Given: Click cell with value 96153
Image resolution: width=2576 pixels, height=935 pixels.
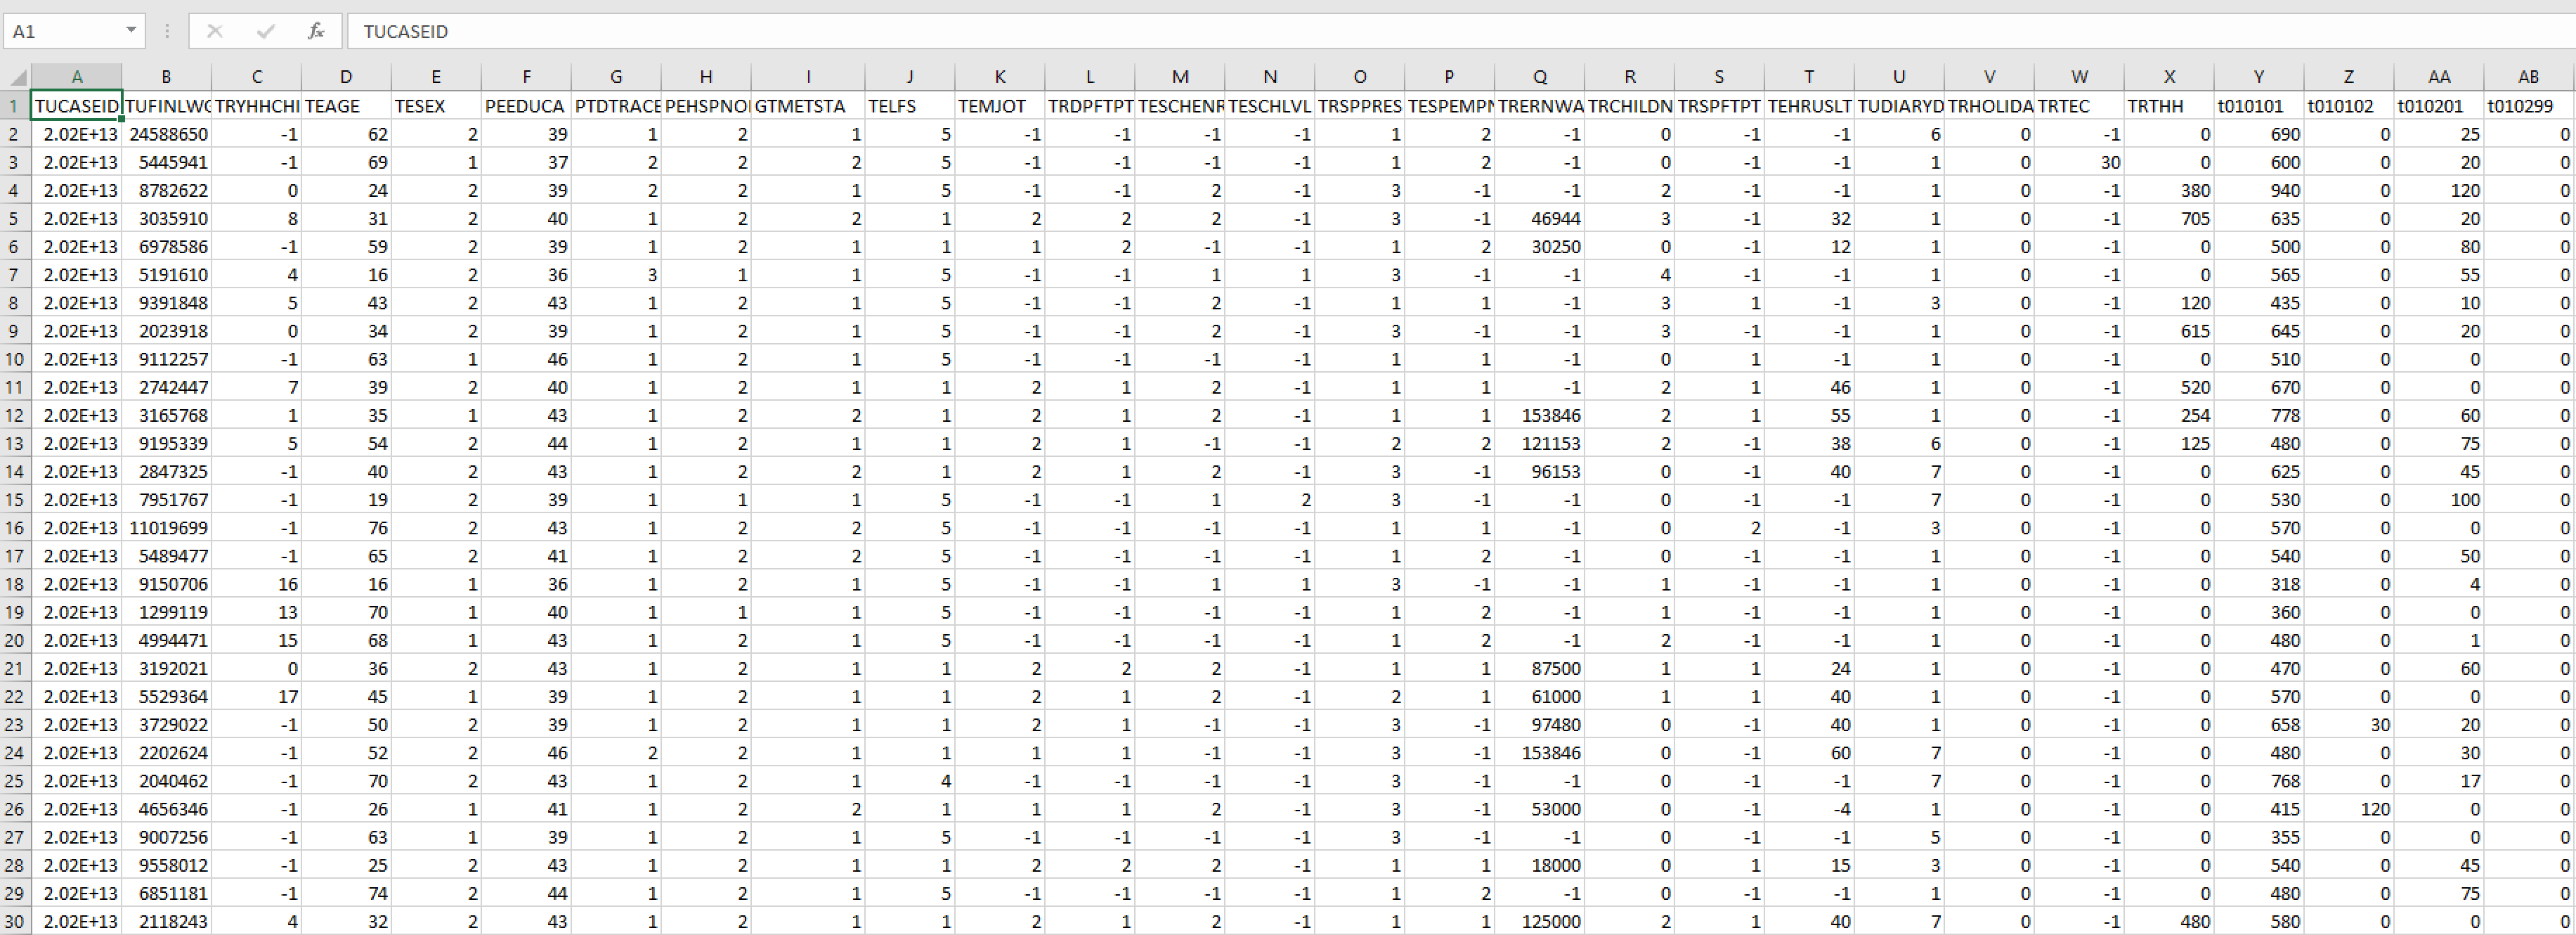Looking at the screenshot, I should click(x=1540, y=471).
